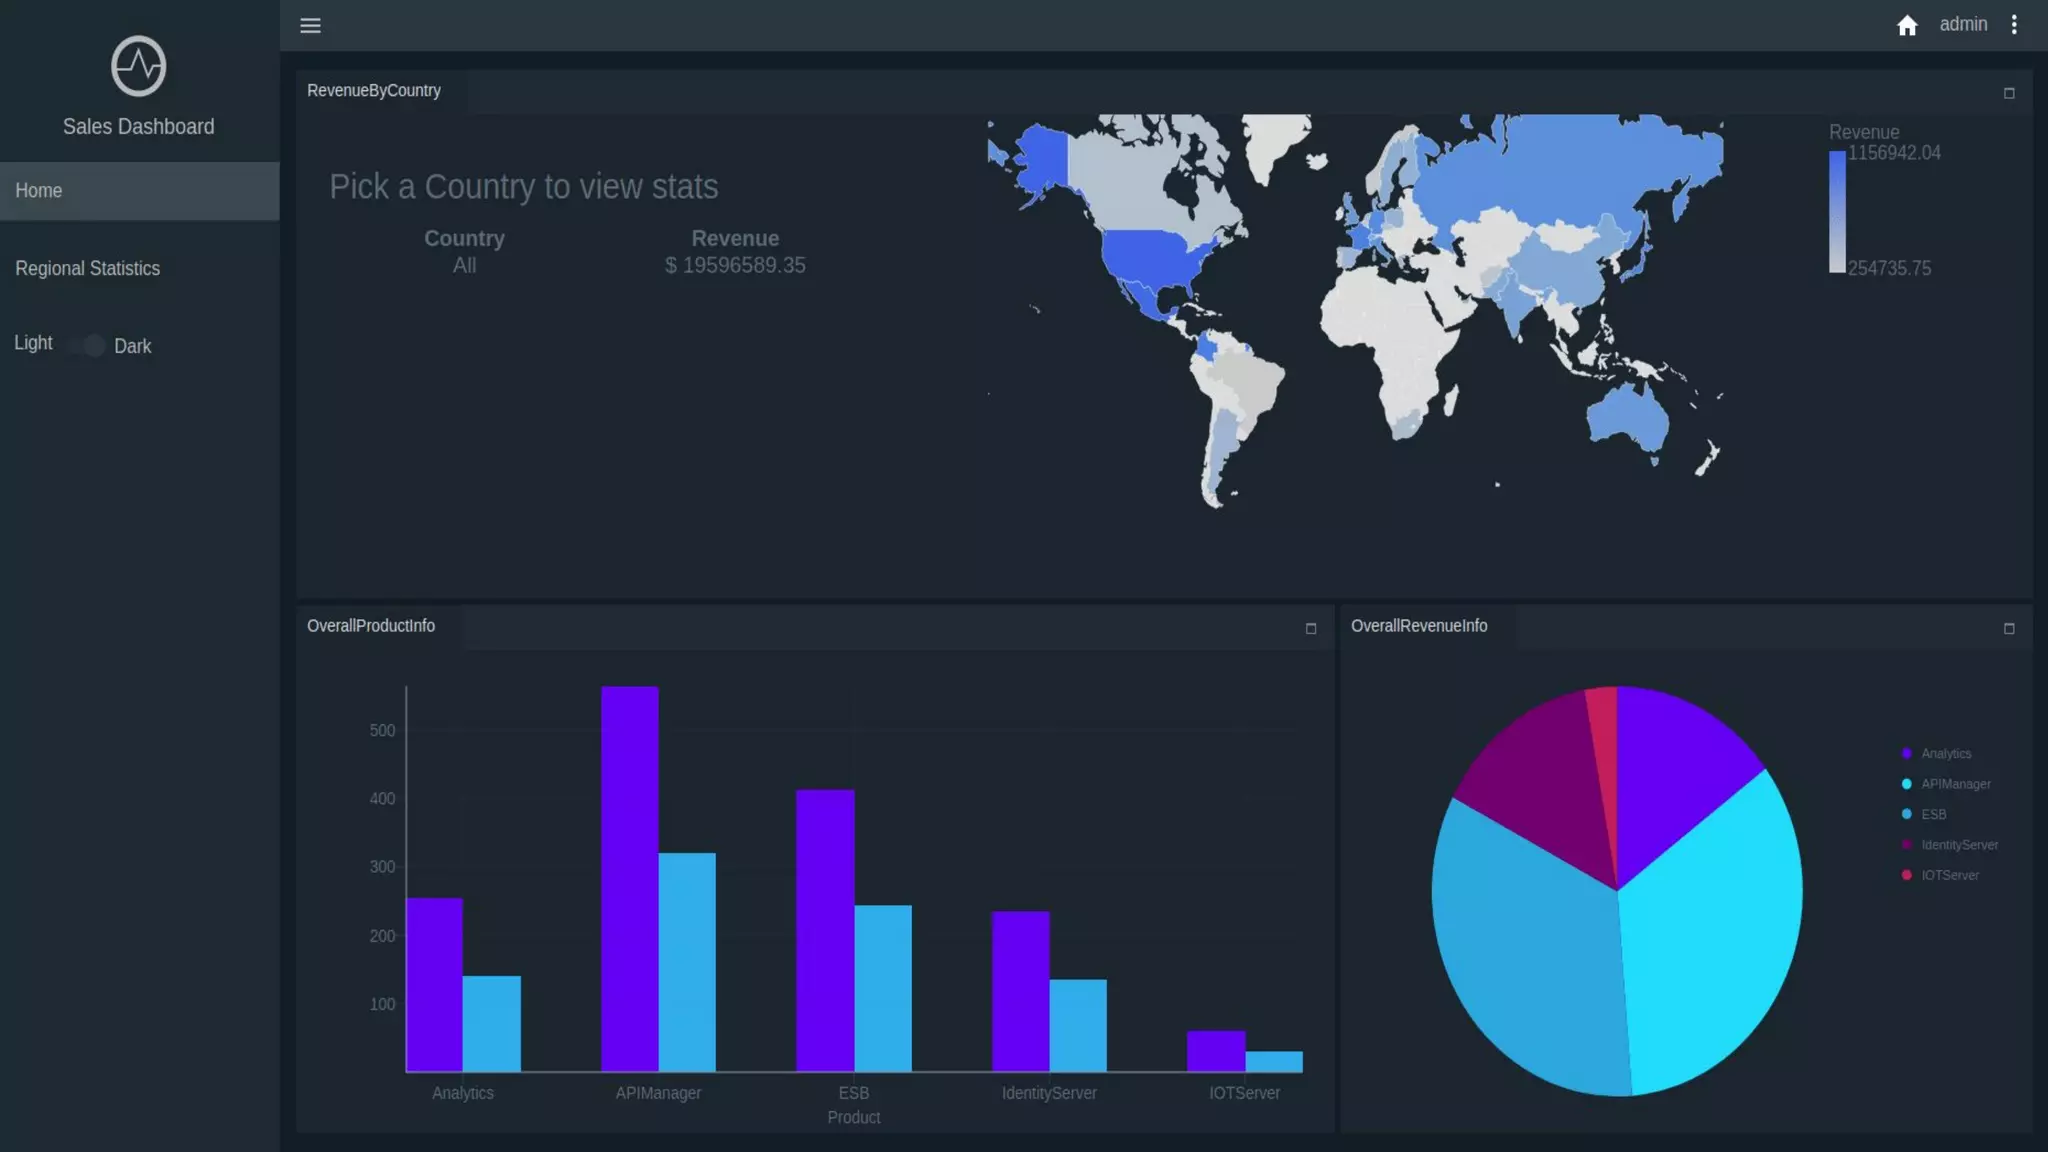This screenshot has width=2048, height=1152.
Task: Click the home icon in top bar
Action: [1907, 26]
